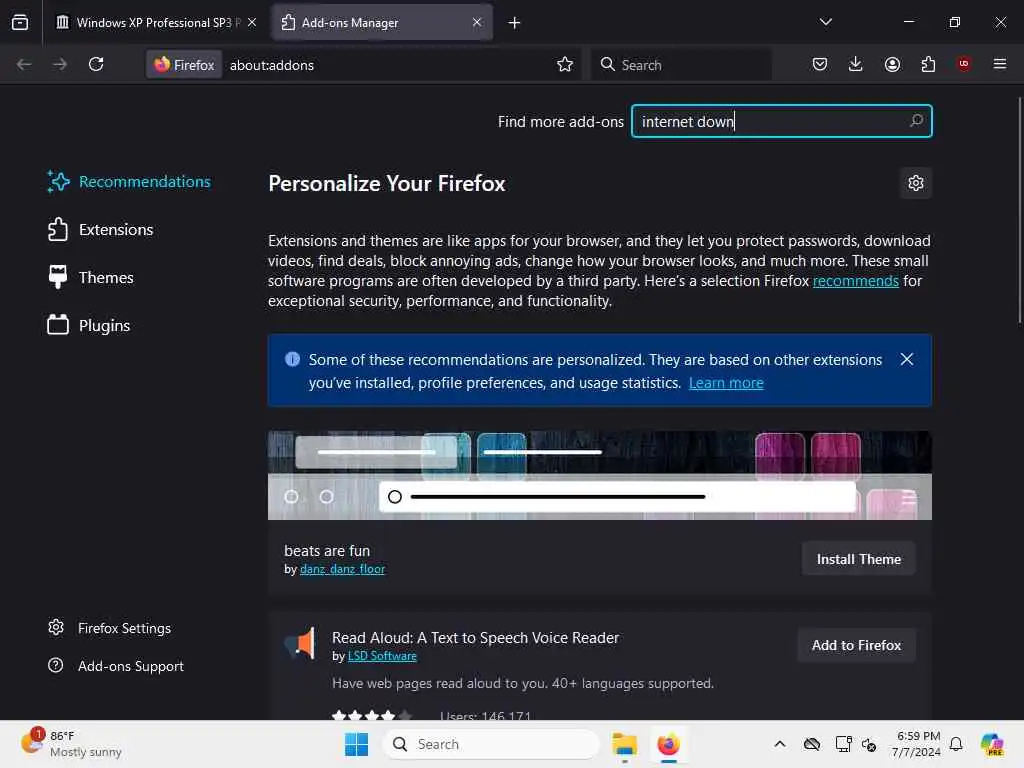Open the clock showing 6:59 PM
This screenshot has width=1024, height=768.
tap(916, 744)
